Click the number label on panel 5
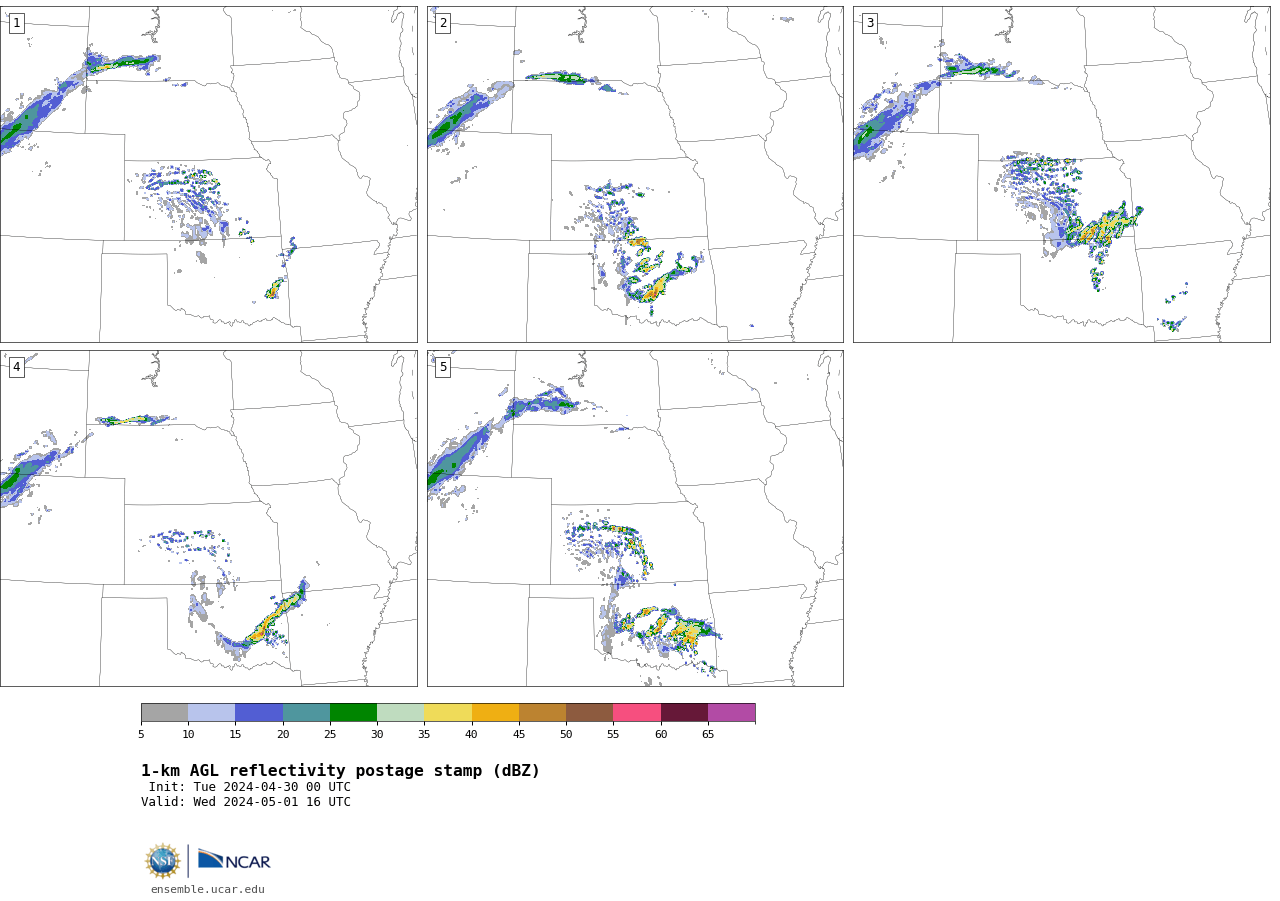This screenshot has height=901, width=1280. coord(443,367)
